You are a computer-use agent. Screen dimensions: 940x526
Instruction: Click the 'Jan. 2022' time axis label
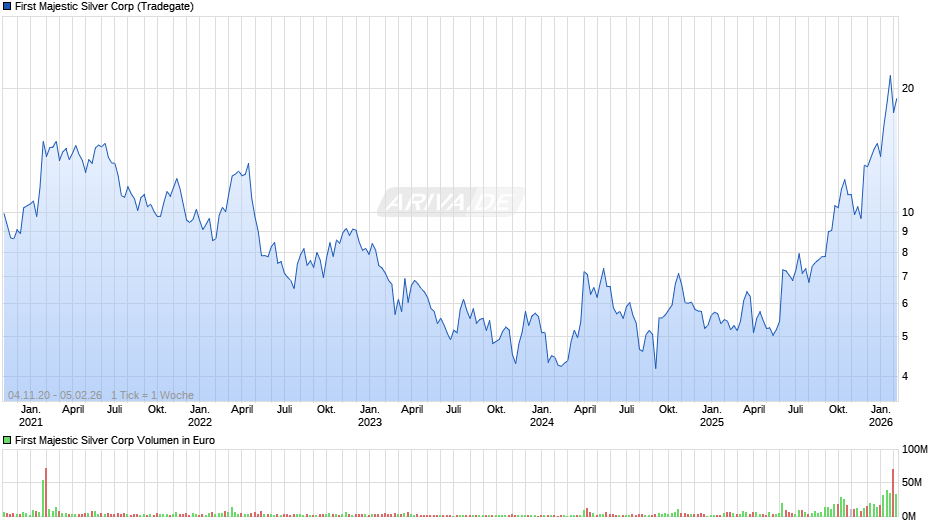[200, 416]
